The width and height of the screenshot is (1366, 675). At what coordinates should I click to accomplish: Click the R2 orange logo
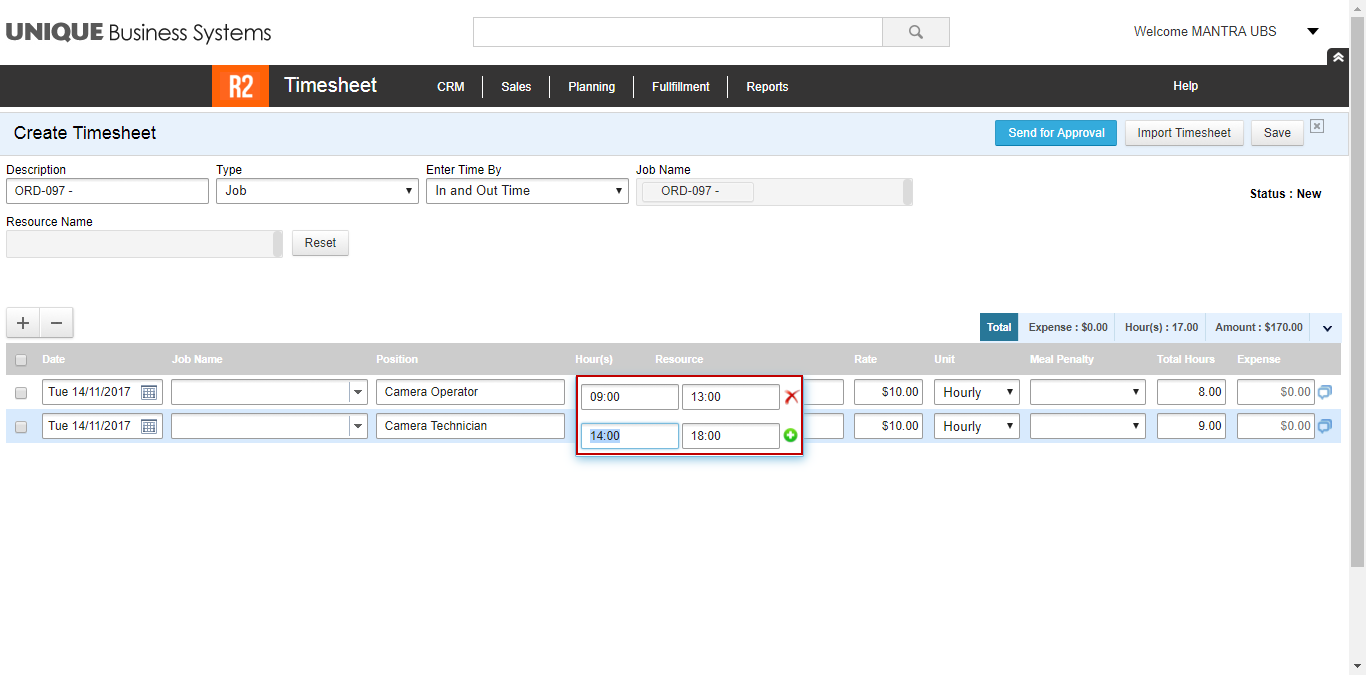[x=240, y=86]
